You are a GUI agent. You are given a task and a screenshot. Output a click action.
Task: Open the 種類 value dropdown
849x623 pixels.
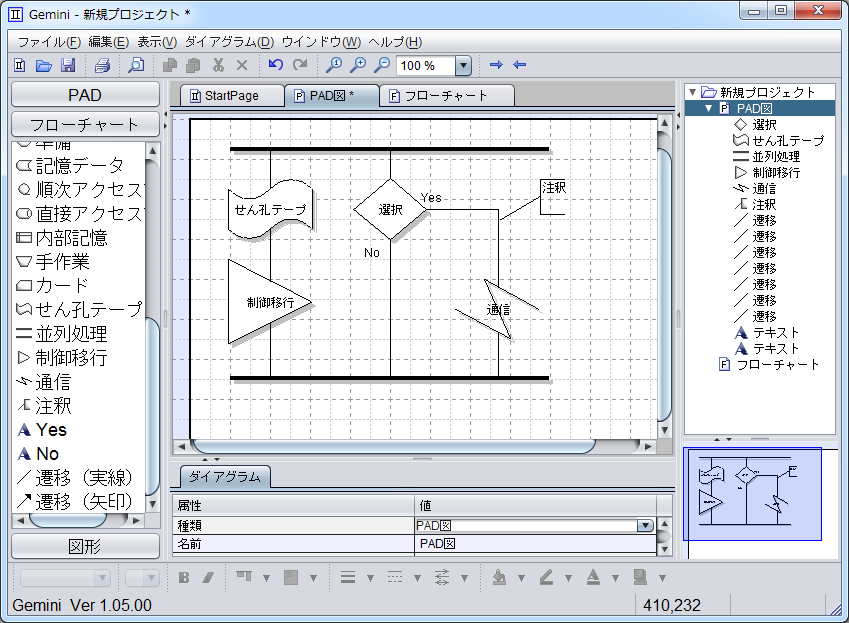[645, 526]
